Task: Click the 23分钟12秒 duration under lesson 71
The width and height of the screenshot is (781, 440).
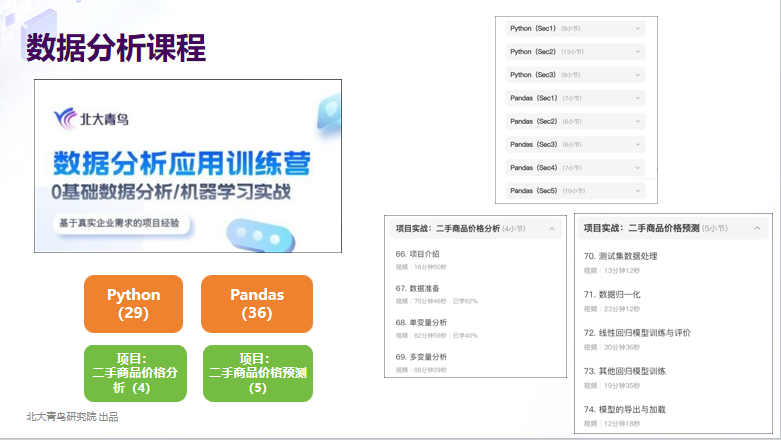Action: tap(622, 309)
